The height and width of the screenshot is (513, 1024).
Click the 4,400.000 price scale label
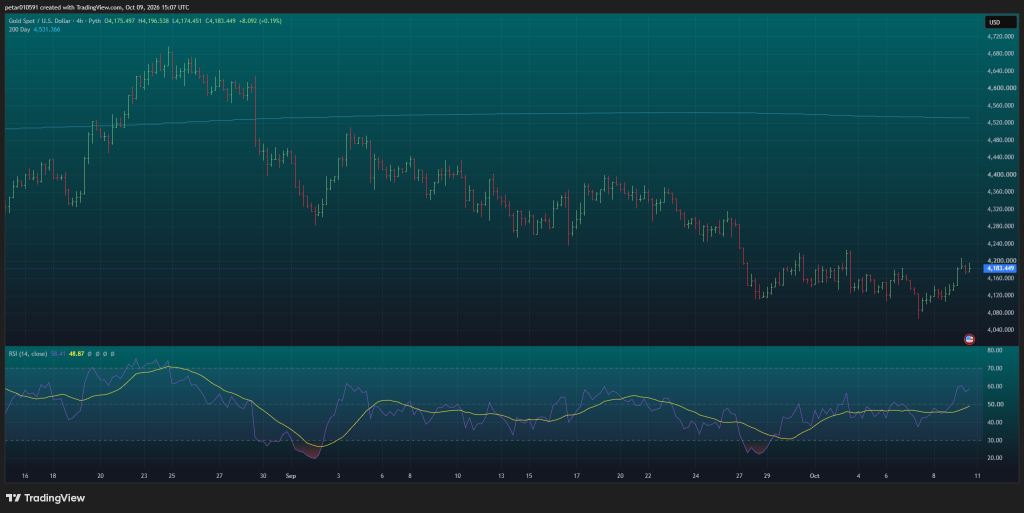click(1001, 174)
